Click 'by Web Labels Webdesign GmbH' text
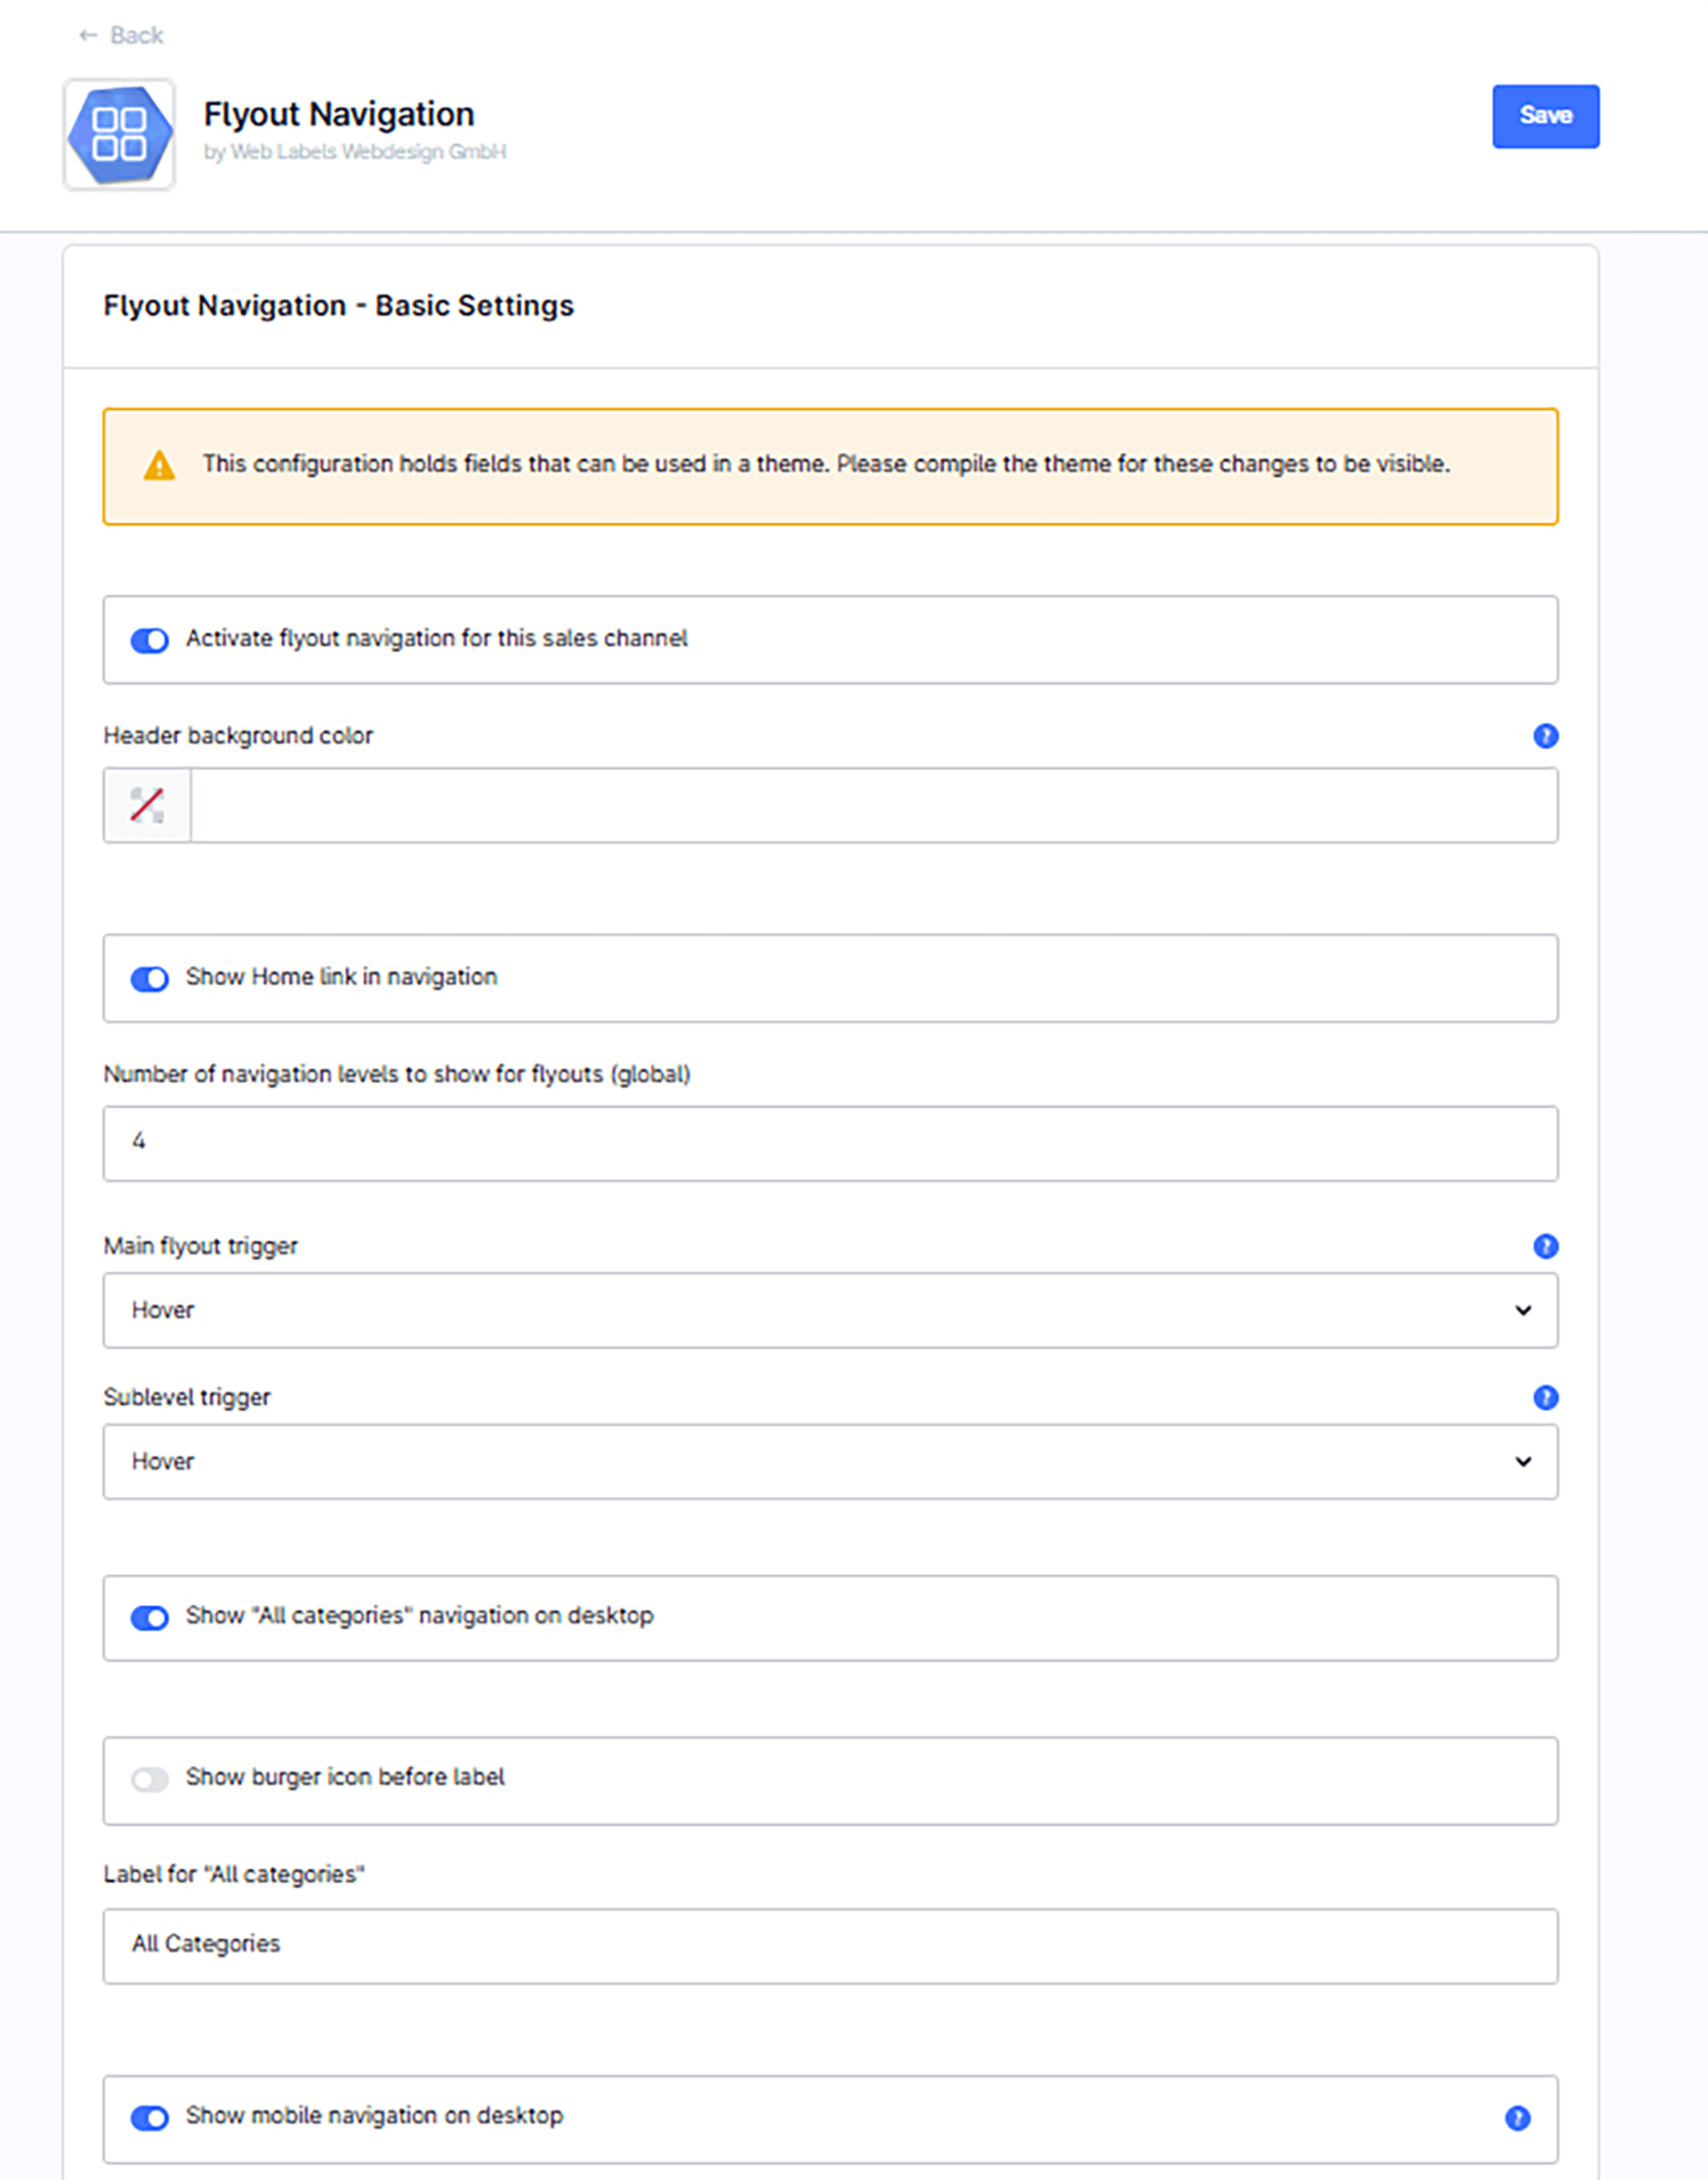Screen dimensions: 1708x2180 tap(355, 152)
